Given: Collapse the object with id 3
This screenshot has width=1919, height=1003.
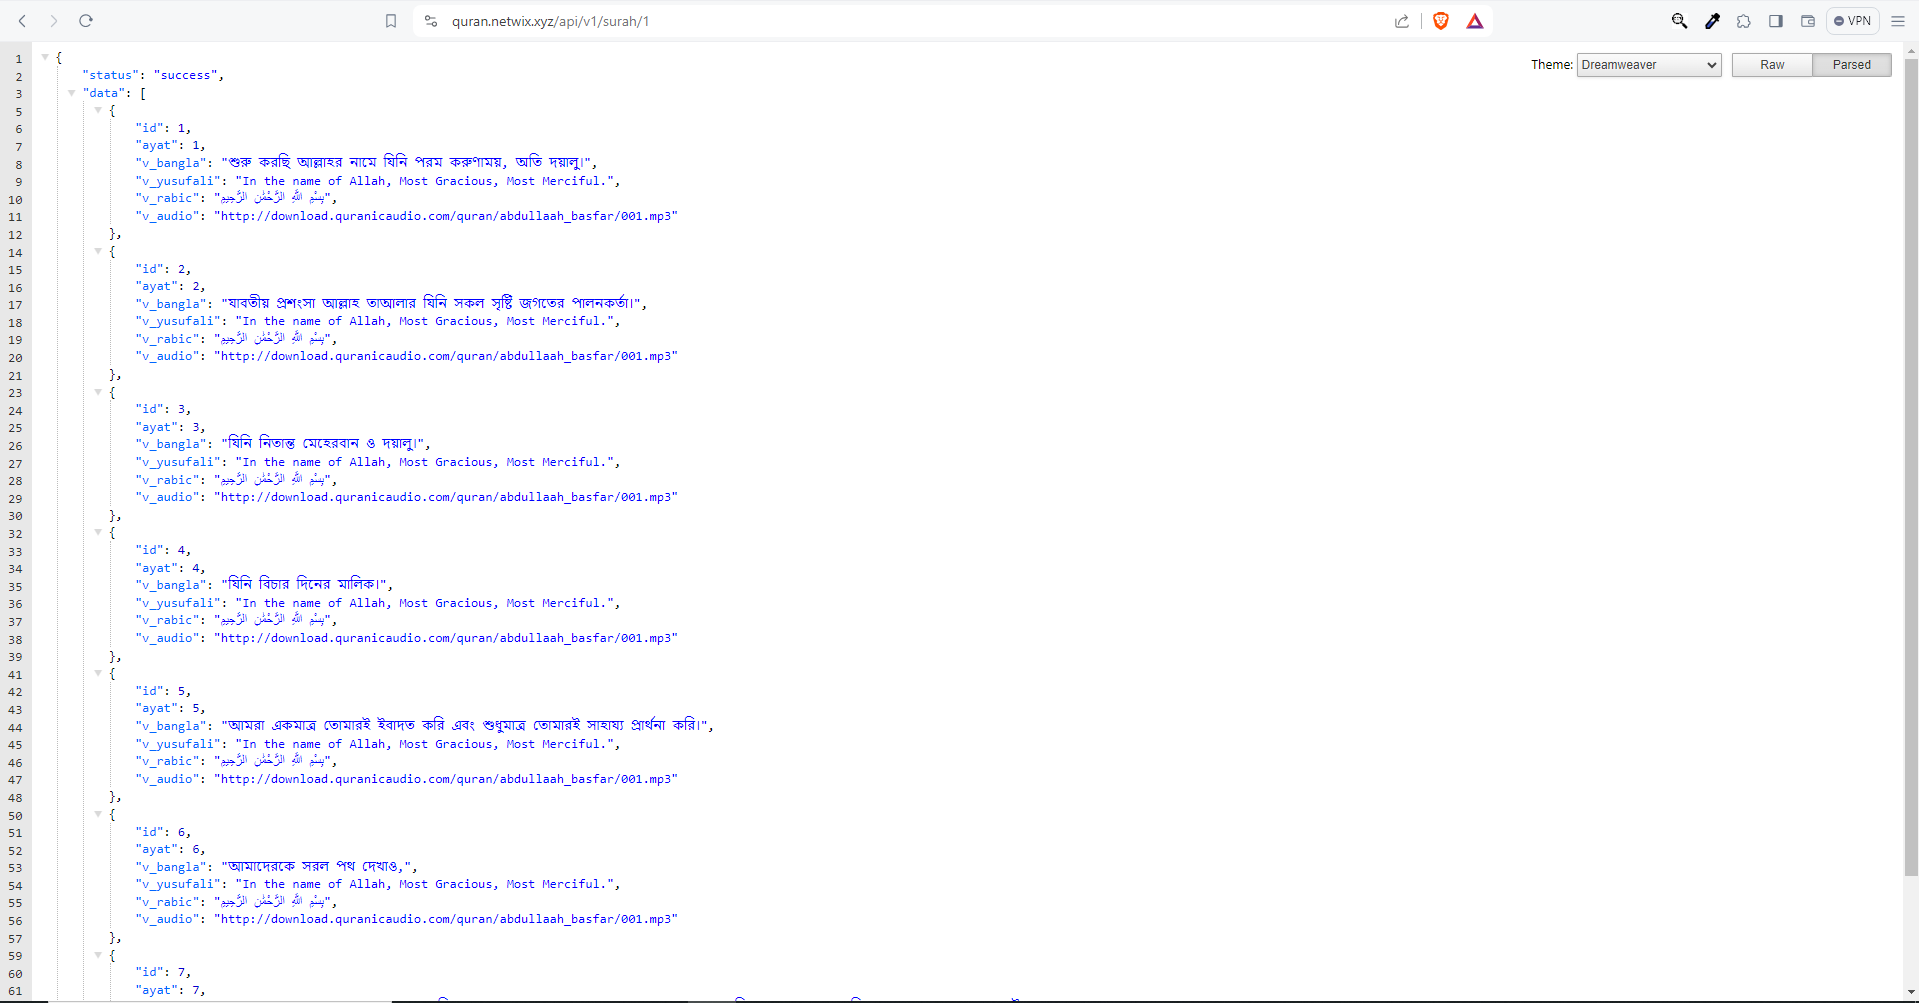Looking at the screenshot, I should (98, 392).
